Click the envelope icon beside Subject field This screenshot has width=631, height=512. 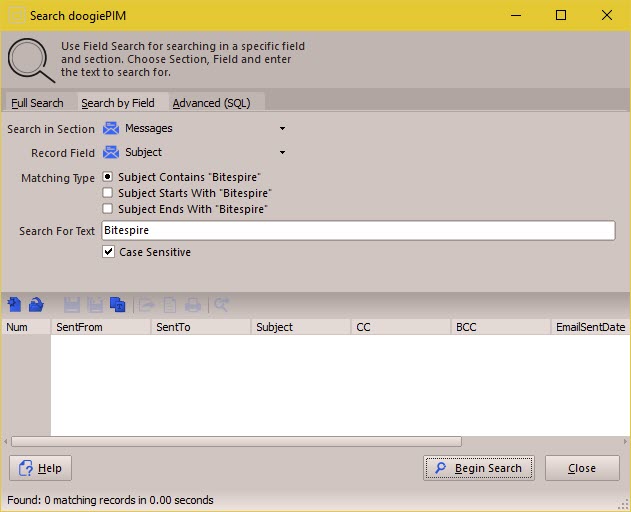pyautogui.click(x=111, y=152)
